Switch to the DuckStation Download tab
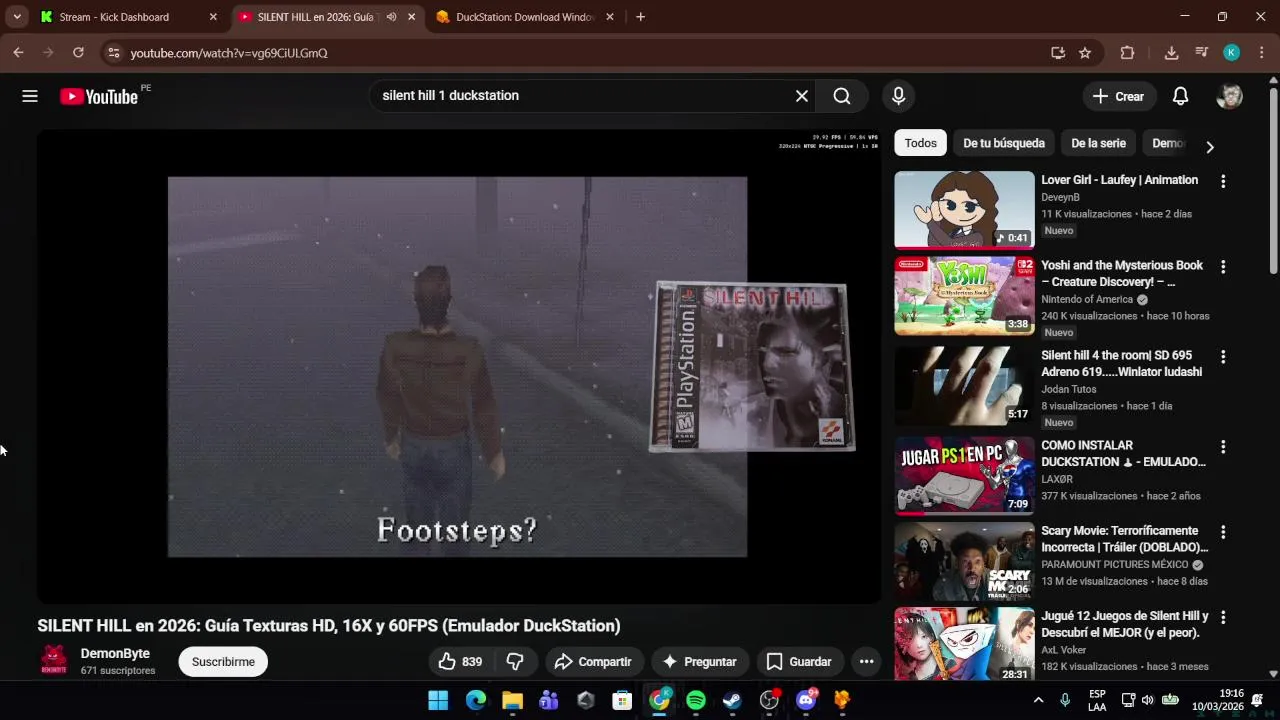The width and height of the screenshot is (1280, 720). pyautogui.click(x=524, y=17)
